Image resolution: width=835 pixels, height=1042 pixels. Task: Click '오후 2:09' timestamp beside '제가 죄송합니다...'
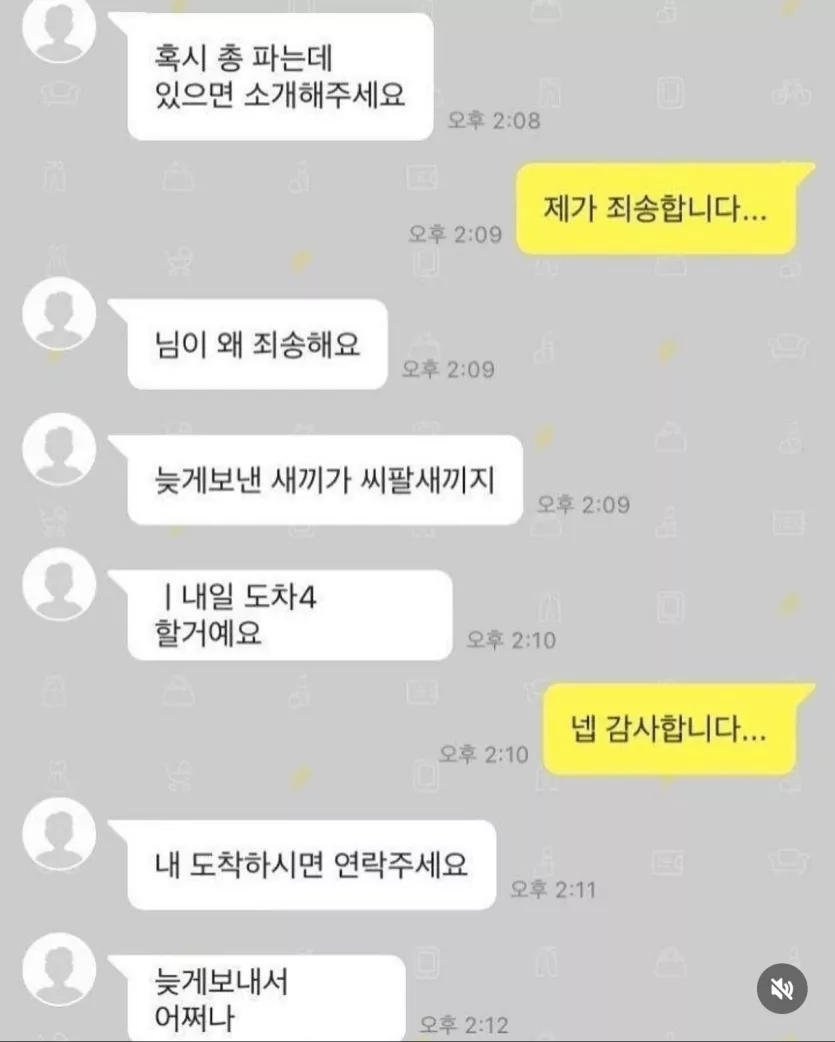pyautogui.click(x=455, y=234)
